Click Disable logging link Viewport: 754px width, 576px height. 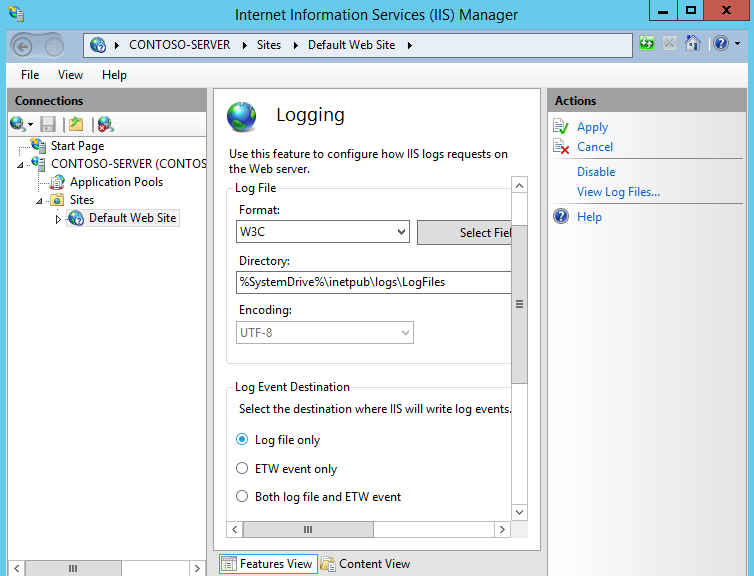click(596, 172)
